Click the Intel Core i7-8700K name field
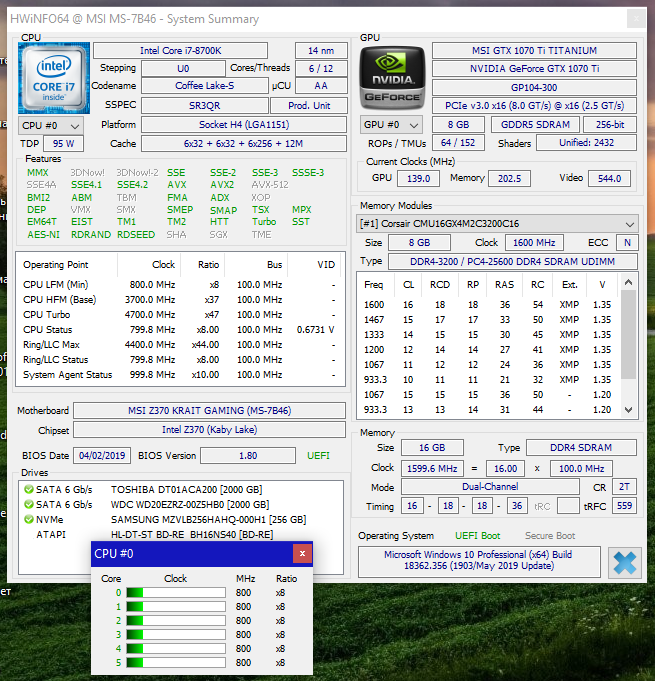 click(180, 51)
